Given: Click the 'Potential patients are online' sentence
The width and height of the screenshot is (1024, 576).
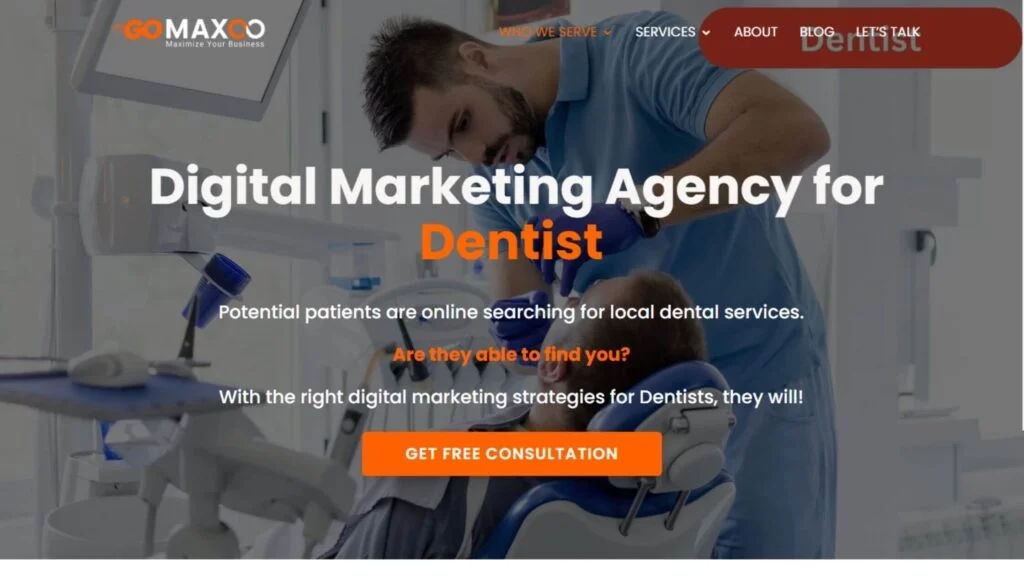Looking at the screenshot, I should 511,312.
